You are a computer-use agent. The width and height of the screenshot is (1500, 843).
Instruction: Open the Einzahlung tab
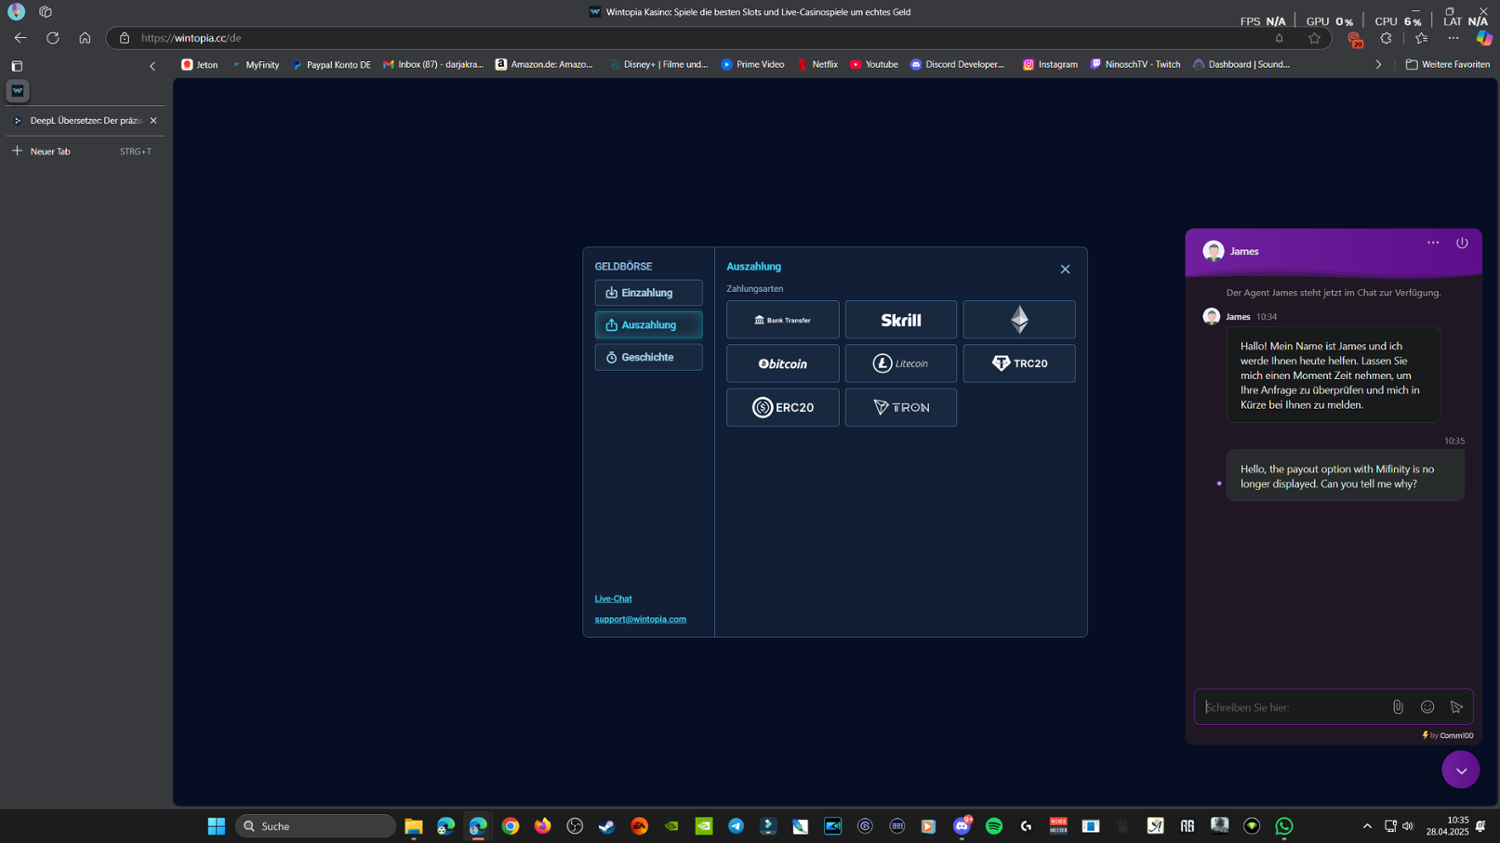[648, 293]
